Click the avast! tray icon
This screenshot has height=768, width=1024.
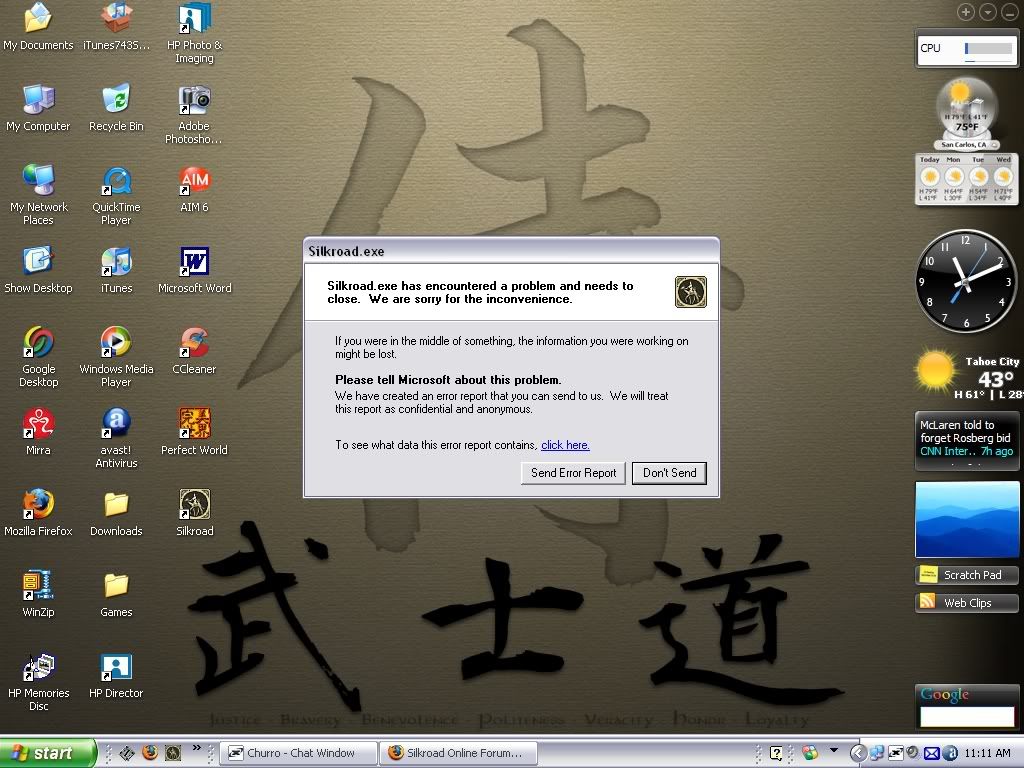949,753
